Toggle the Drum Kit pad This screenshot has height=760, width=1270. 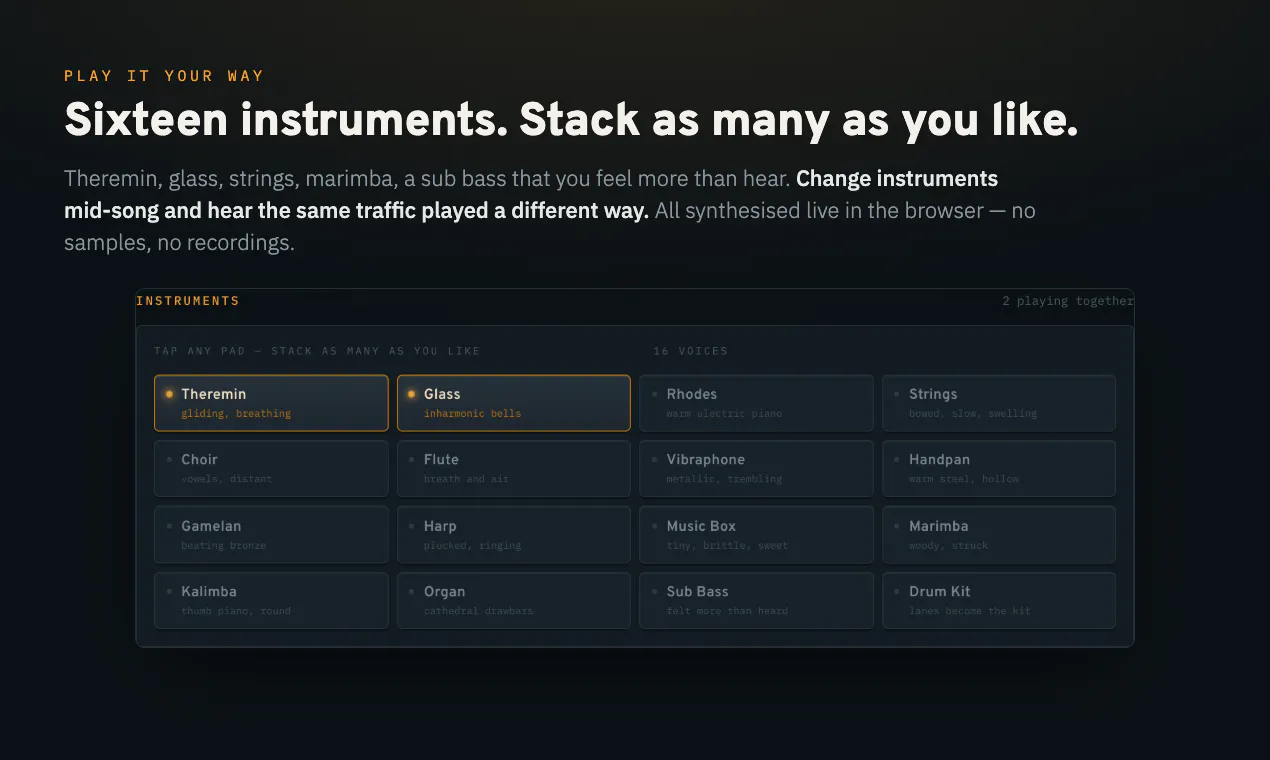point(999,600)
